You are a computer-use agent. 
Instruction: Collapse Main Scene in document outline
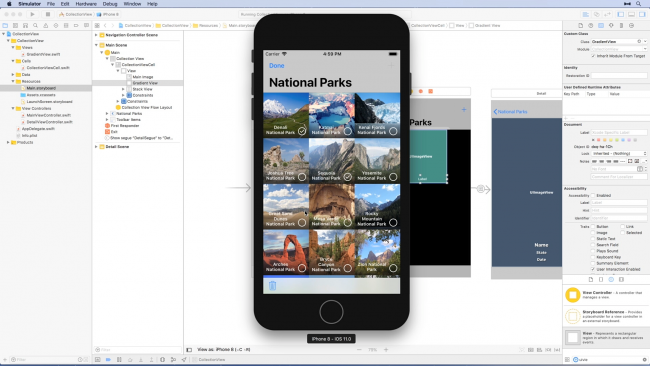(x=96, y=45)
